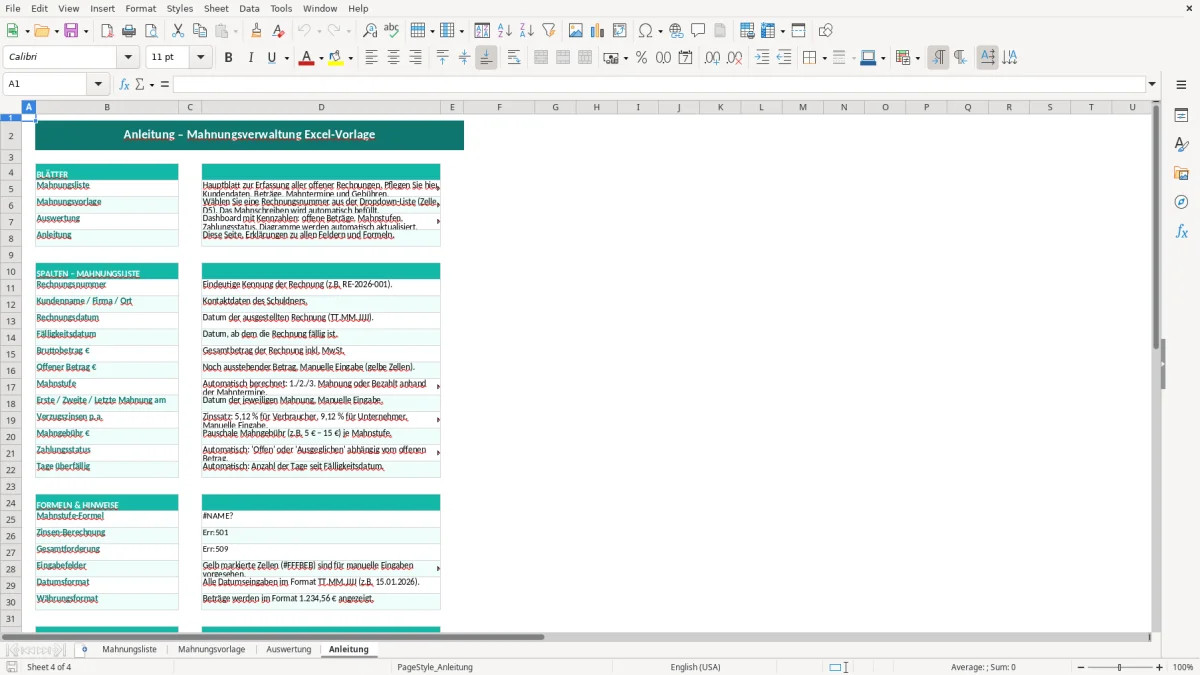
Task: Sort ascending A to Z
Action: click(504, 31)
